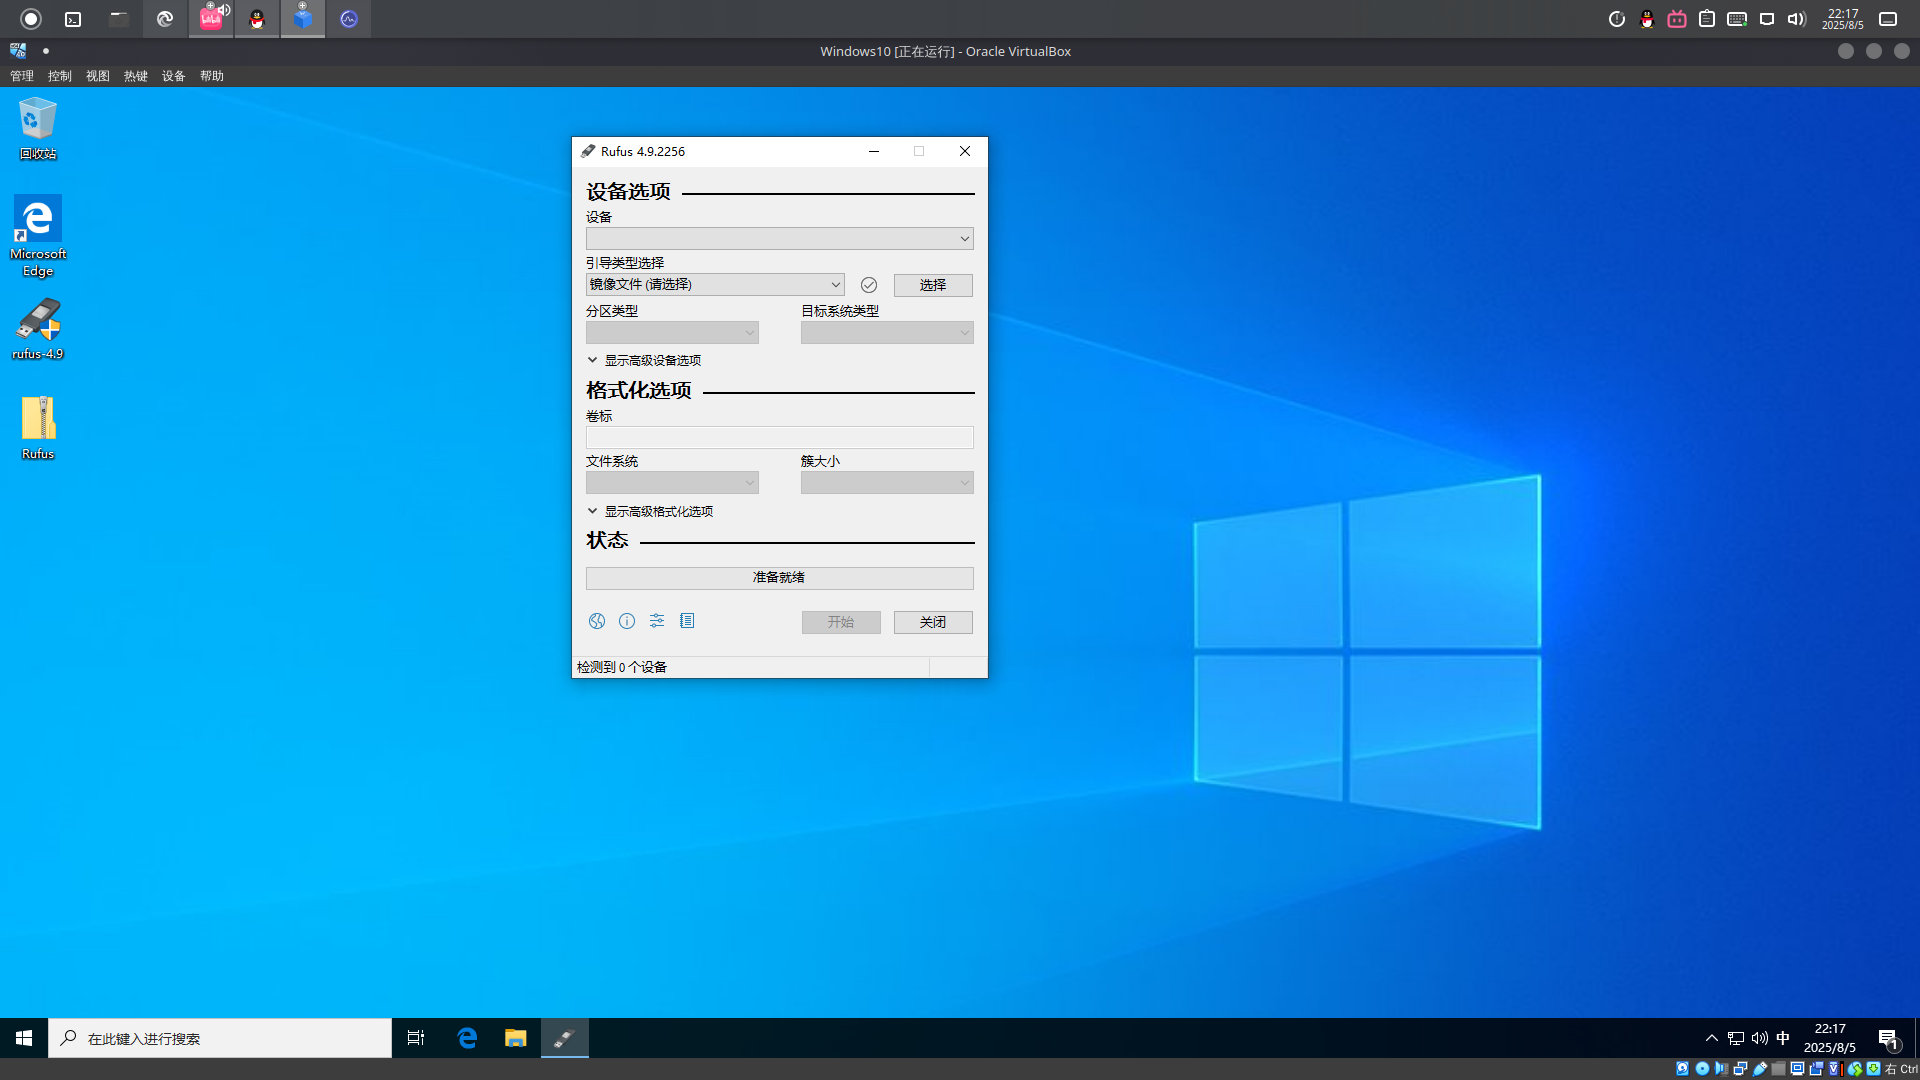Click VirtualBox audio status icon
Image resolution: width=1920 pixels, height=1080 pixels.
[1722, 1069]
